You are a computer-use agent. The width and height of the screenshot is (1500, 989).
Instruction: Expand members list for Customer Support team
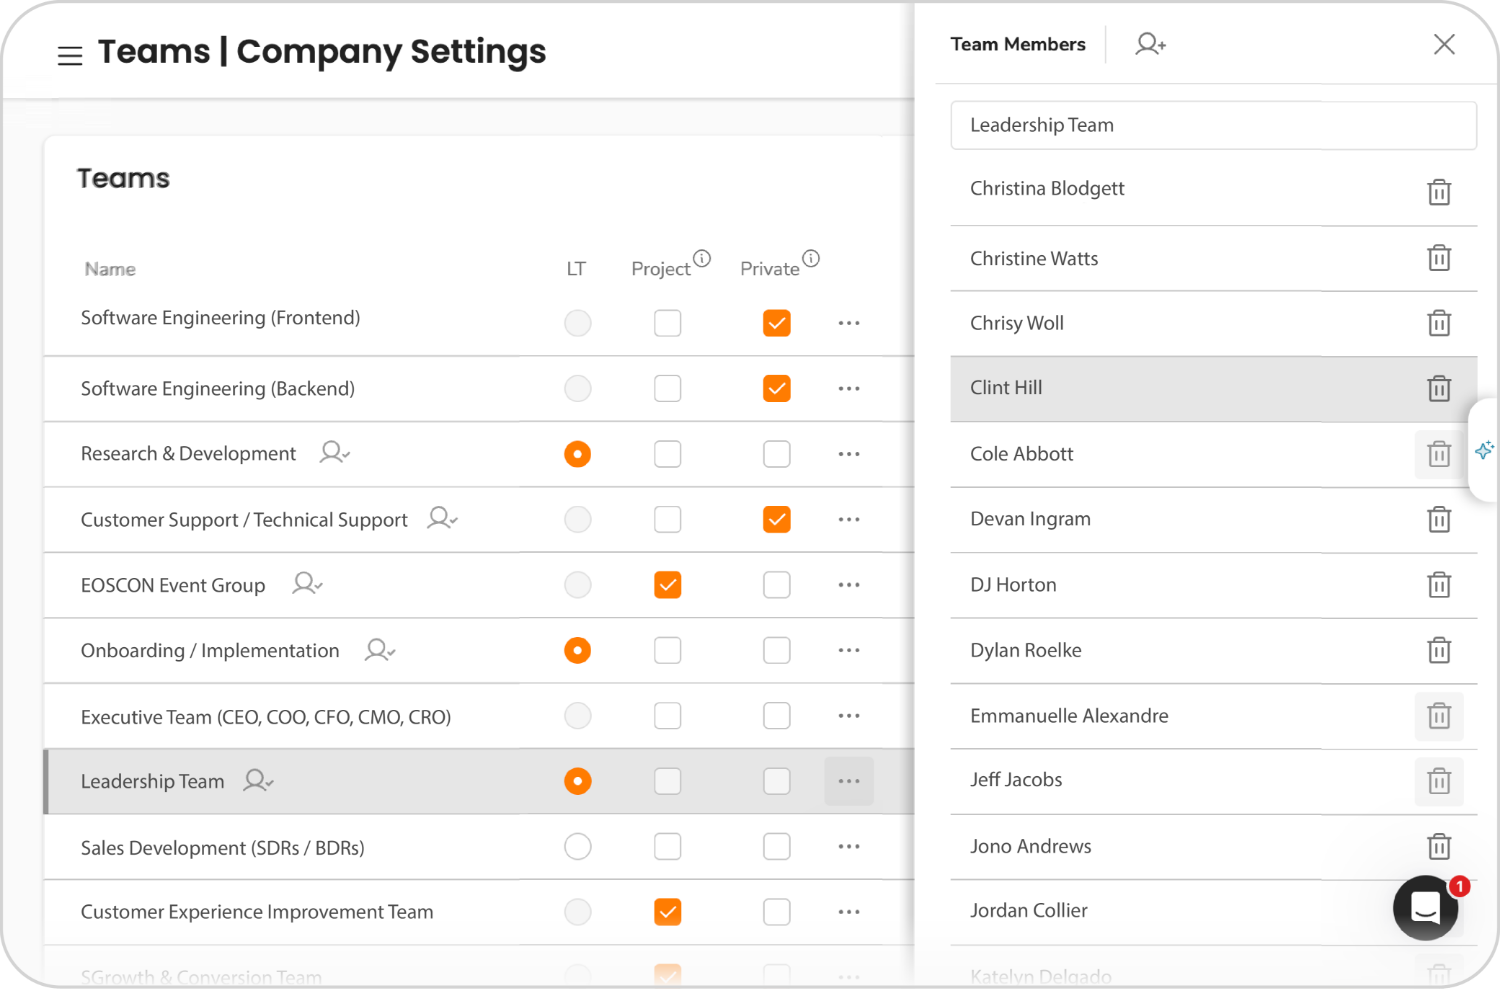pyautogui.click(x=441, y=518)
